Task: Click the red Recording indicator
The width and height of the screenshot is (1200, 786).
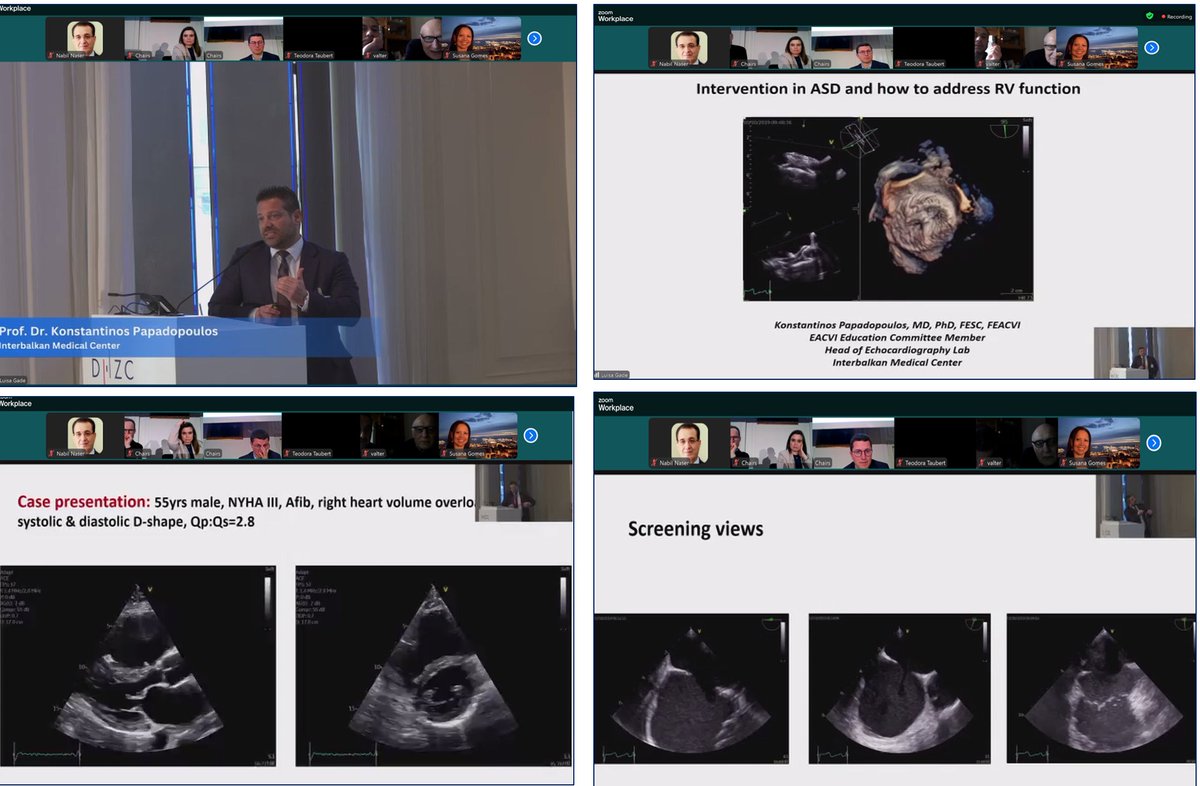Action: 1177,16
